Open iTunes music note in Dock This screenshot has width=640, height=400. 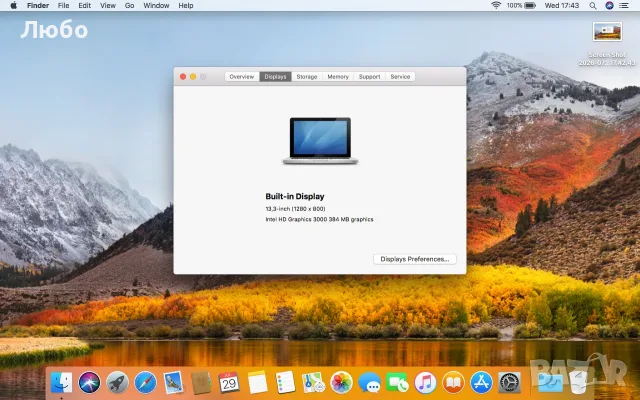[425, 383]
